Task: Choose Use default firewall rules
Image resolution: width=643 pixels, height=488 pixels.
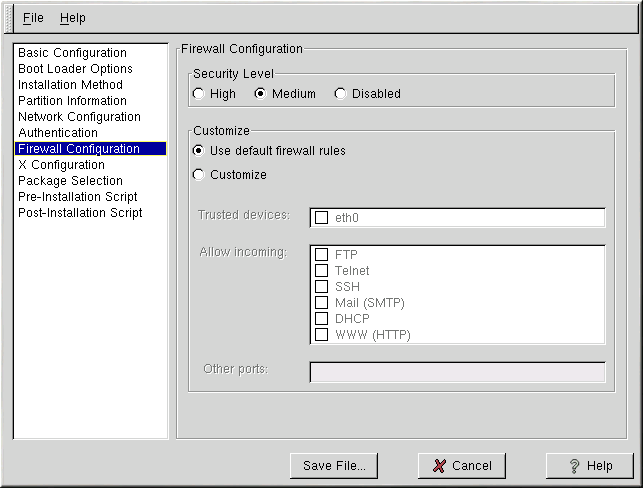Action: point(199,151)
